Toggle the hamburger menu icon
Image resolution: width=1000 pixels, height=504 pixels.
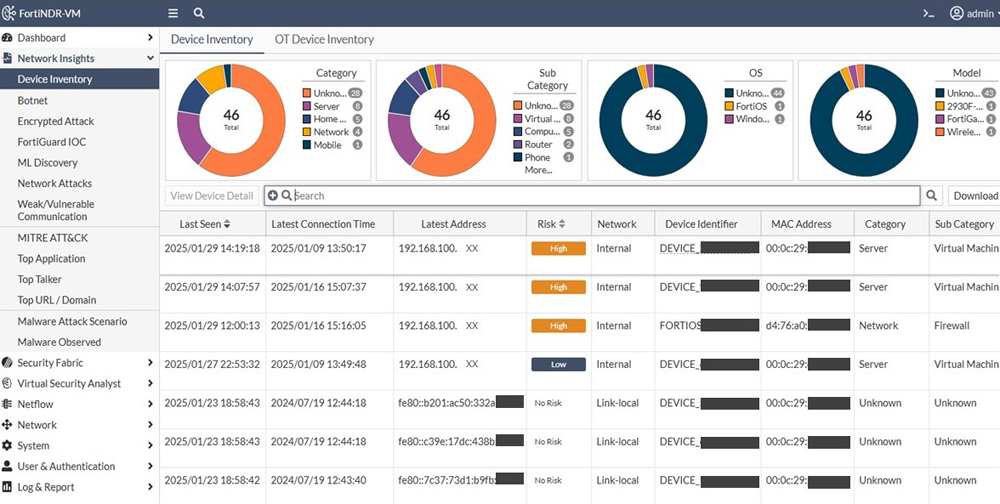[173, 13]
